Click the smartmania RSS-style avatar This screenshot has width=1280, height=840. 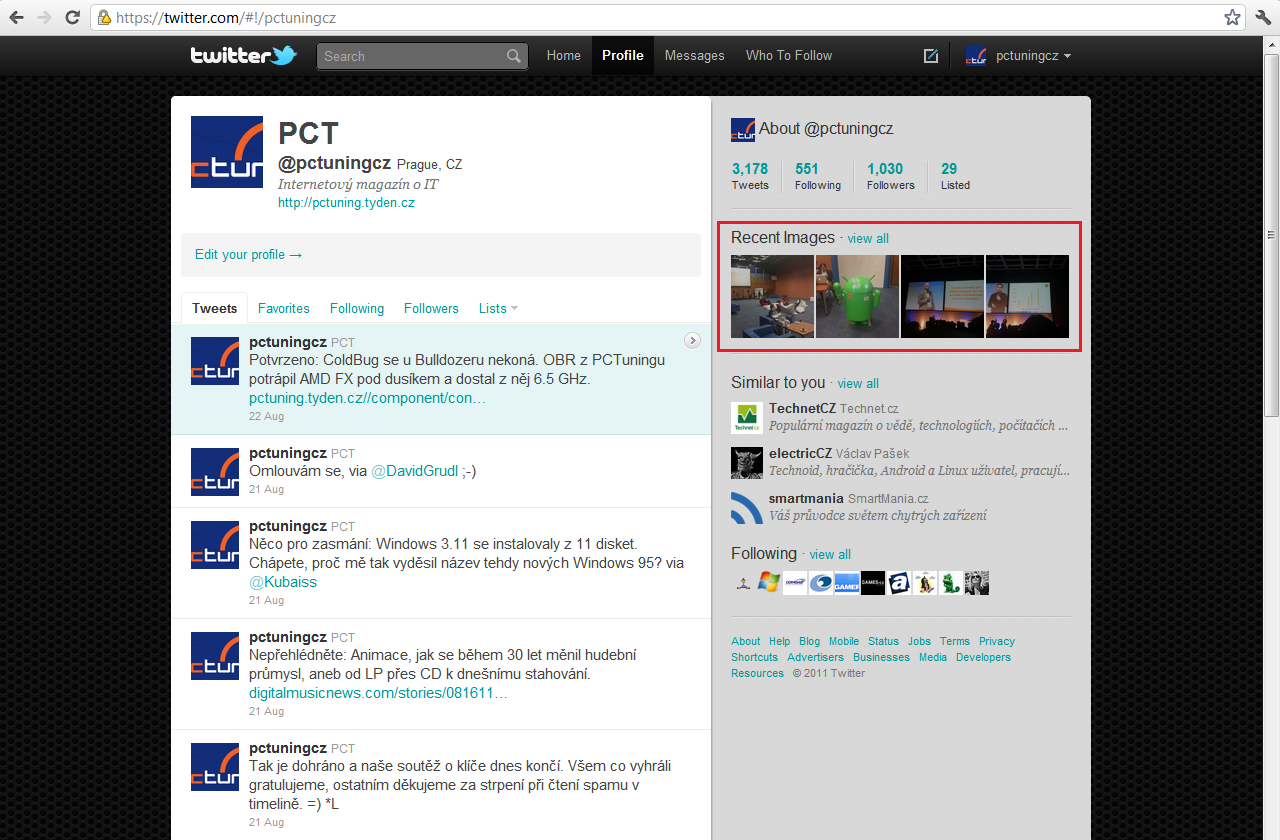click(747, 507)
